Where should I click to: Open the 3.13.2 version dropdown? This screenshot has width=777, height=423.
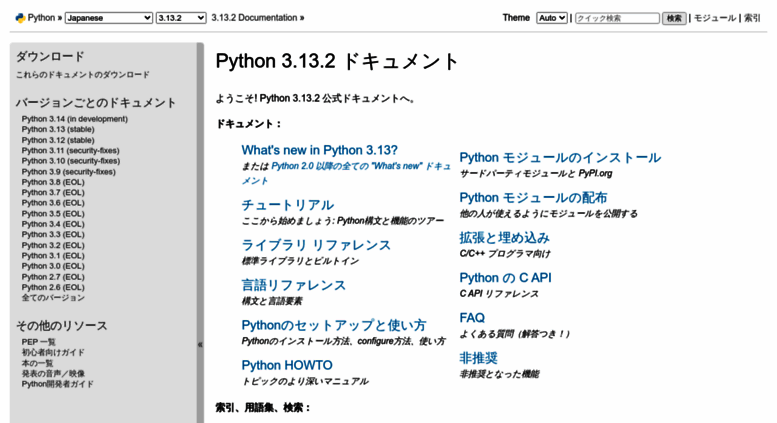(x=181, y=18)
